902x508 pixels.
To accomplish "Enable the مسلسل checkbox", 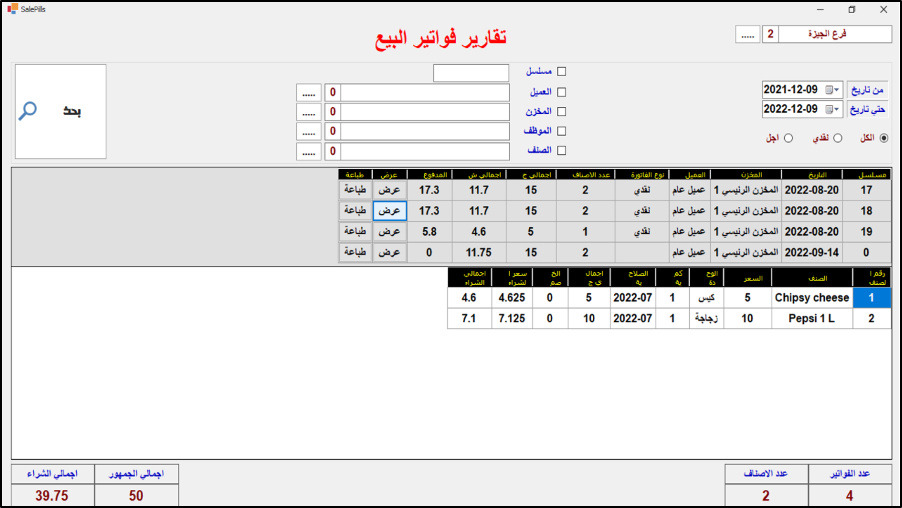I will pos(561,72).
